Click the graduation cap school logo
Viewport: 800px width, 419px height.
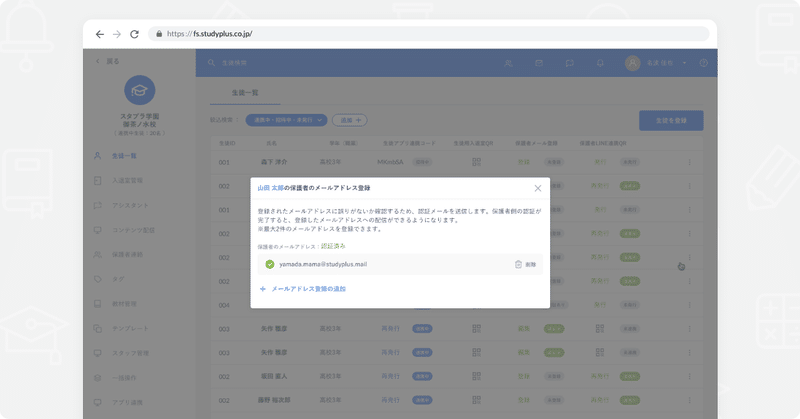139,90
